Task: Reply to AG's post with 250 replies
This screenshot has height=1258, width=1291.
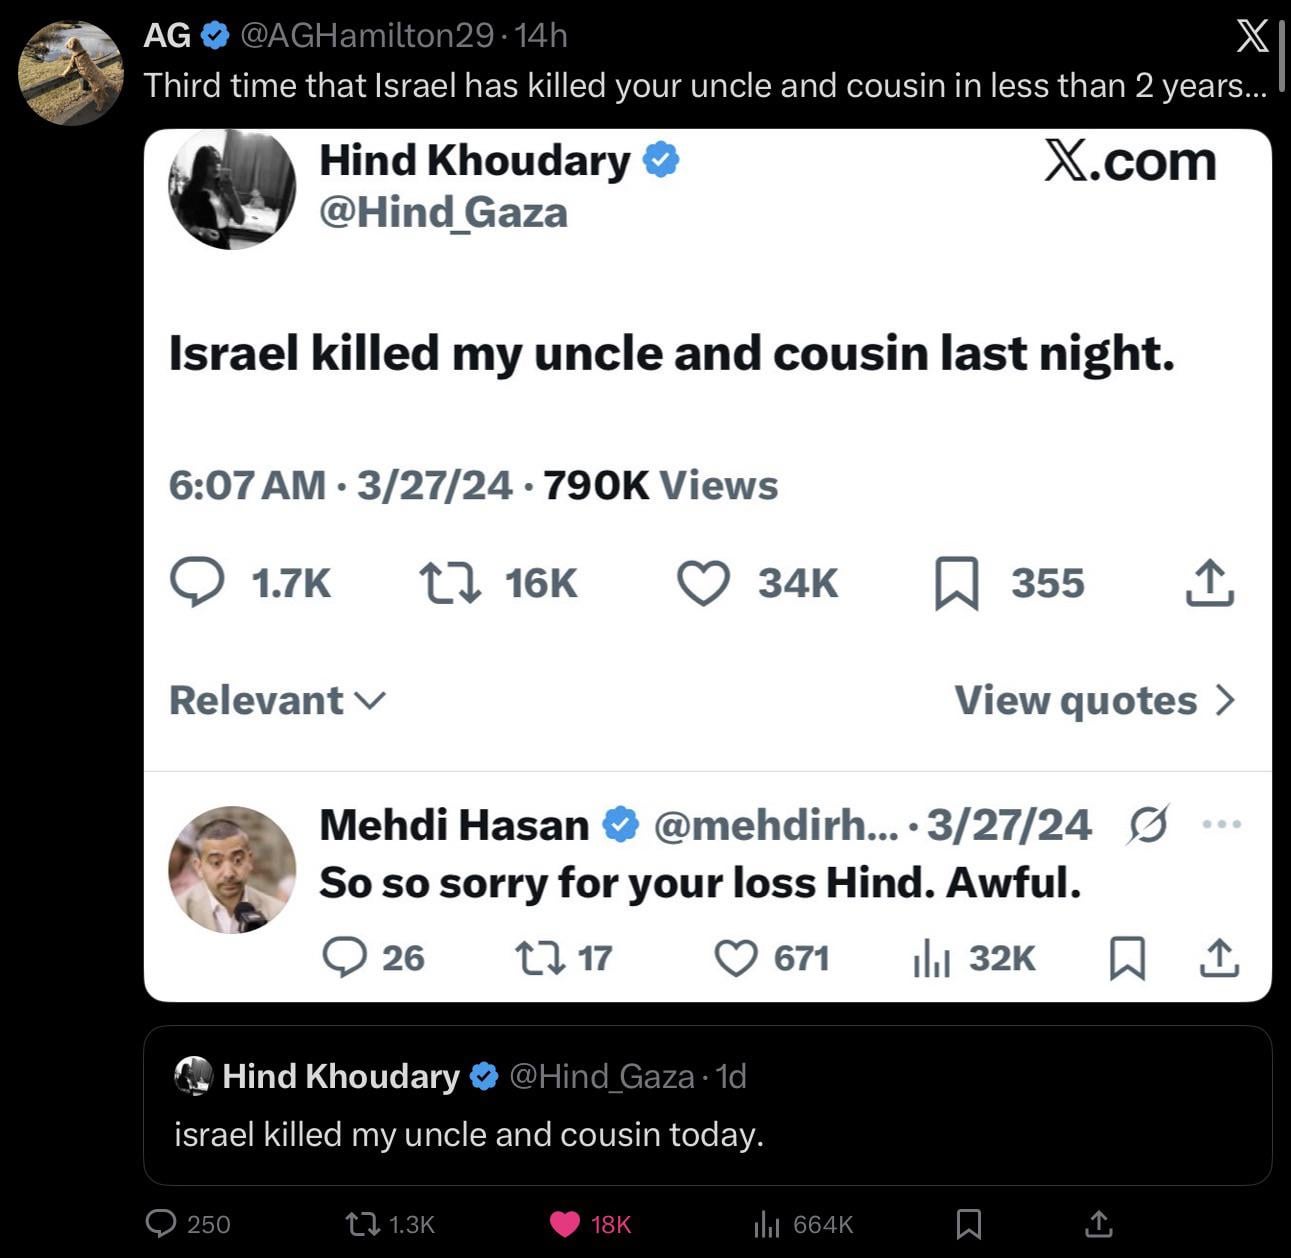Action: click(x=161, y=1224)
